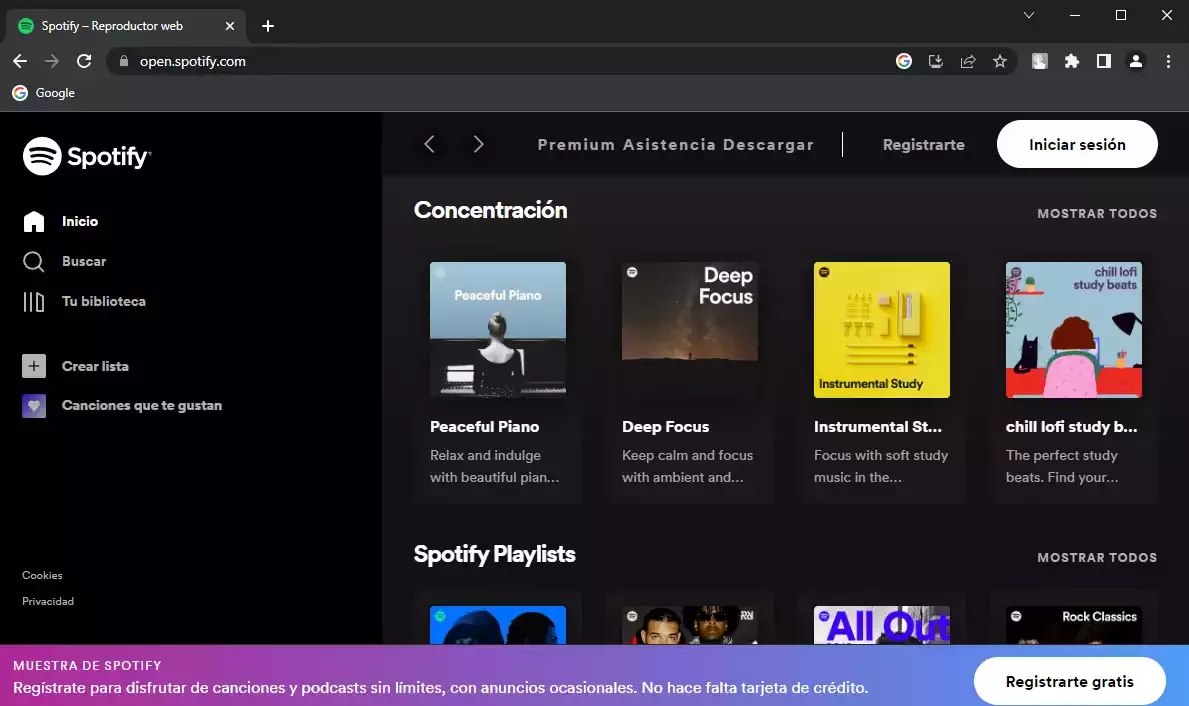Open the browser profile avatar icon
This screenshot has width=1189, height=706.
pyautogui.click(x=1136, y=61)
